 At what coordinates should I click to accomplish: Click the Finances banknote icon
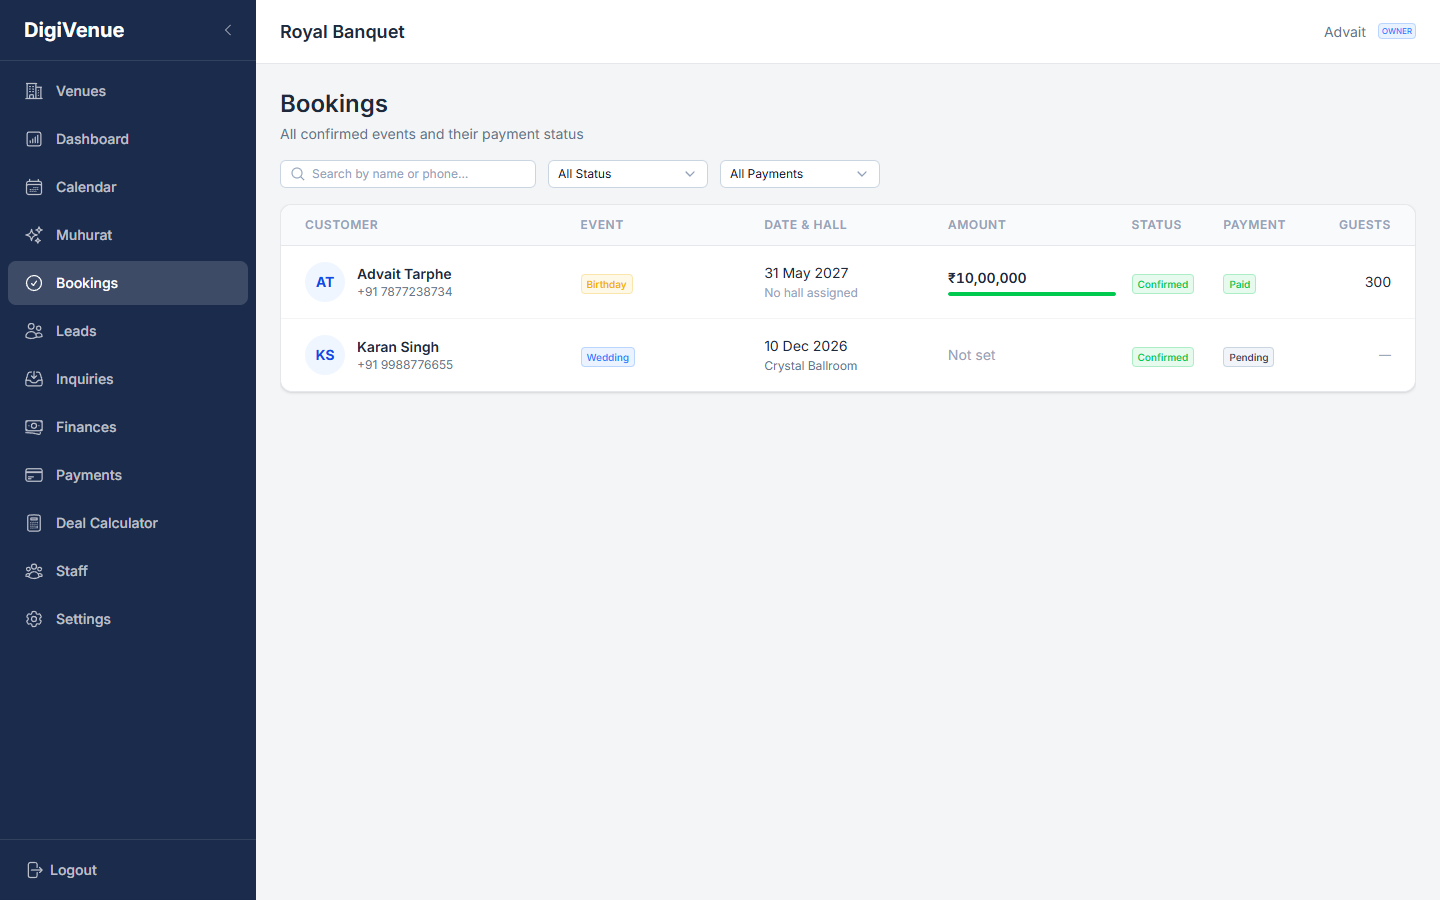pos(34,427)
